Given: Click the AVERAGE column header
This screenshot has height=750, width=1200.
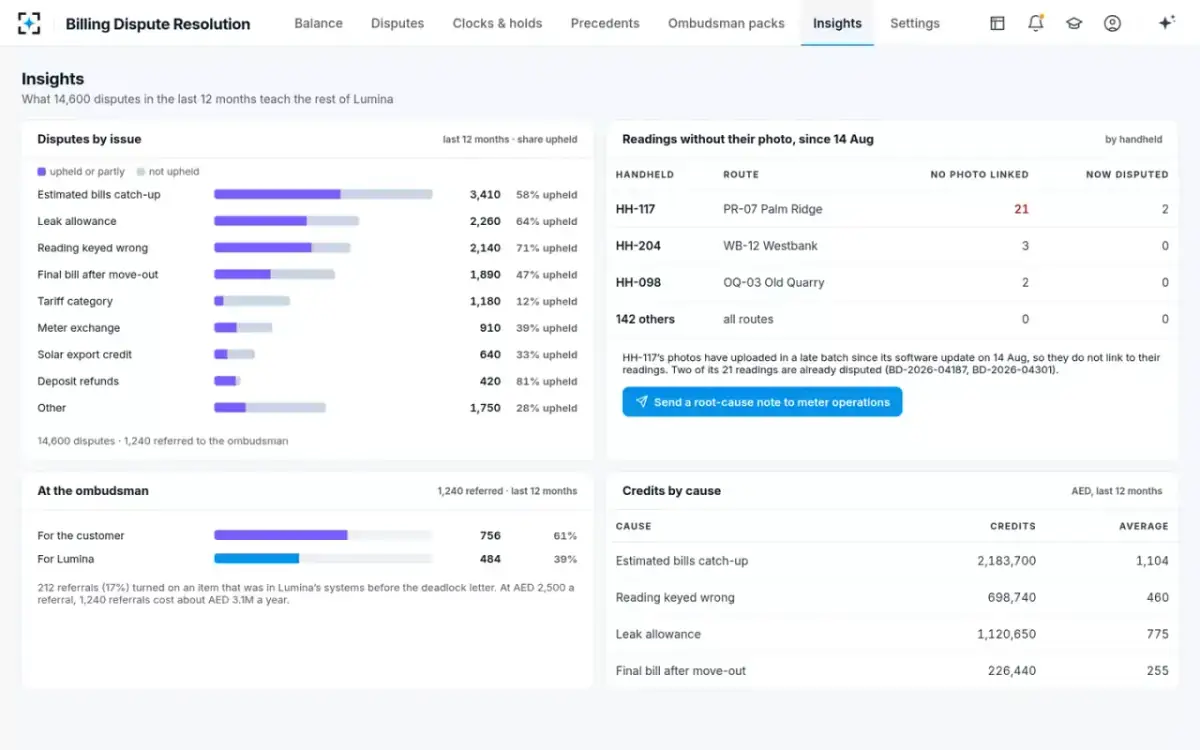Looking at the screenshot, I should click(x=1144, y=526).
